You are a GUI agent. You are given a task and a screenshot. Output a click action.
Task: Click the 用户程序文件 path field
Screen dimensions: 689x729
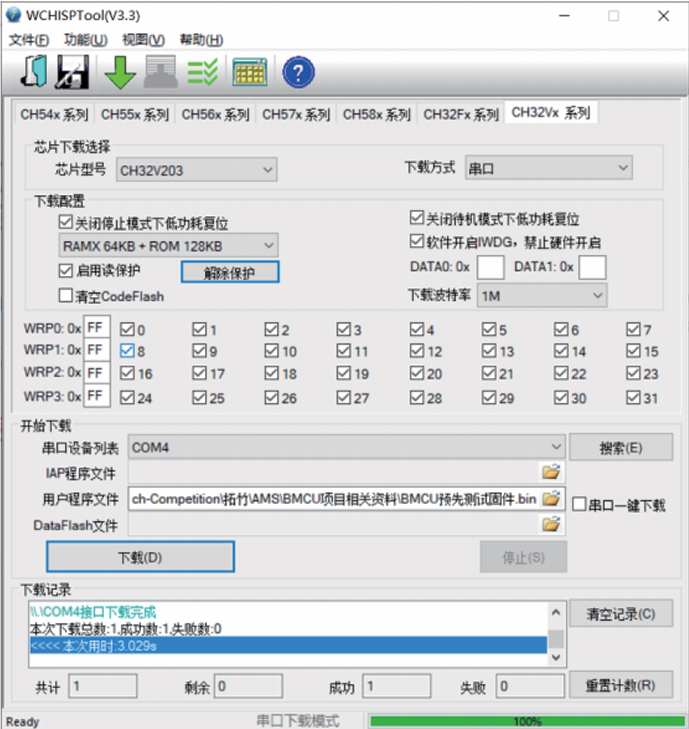tap(333, 499)
